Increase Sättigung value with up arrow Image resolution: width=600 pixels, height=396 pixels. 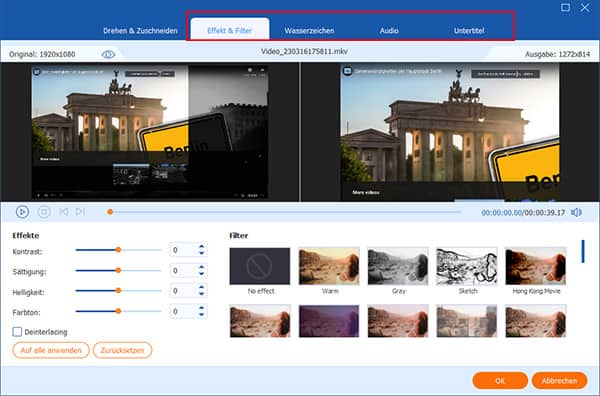(x=202, y=267)
